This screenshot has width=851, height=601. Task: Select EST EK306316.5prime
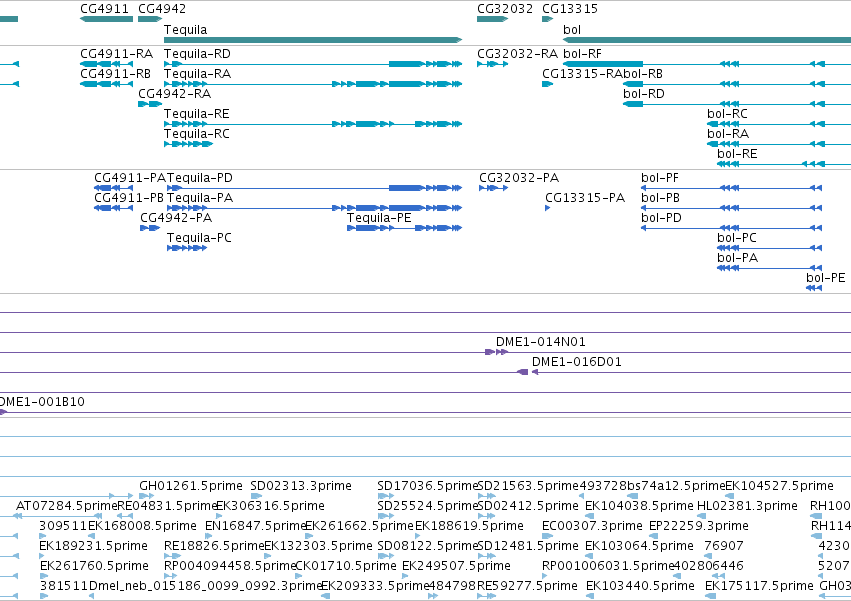click(x=219, y=516)
